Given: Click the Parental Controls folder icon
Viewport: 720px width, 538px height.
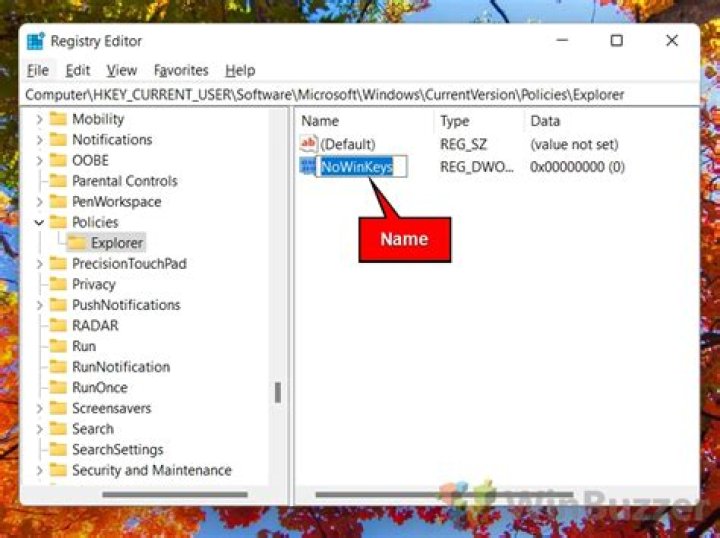Looking at the screenshot, I should click(58, 181).
